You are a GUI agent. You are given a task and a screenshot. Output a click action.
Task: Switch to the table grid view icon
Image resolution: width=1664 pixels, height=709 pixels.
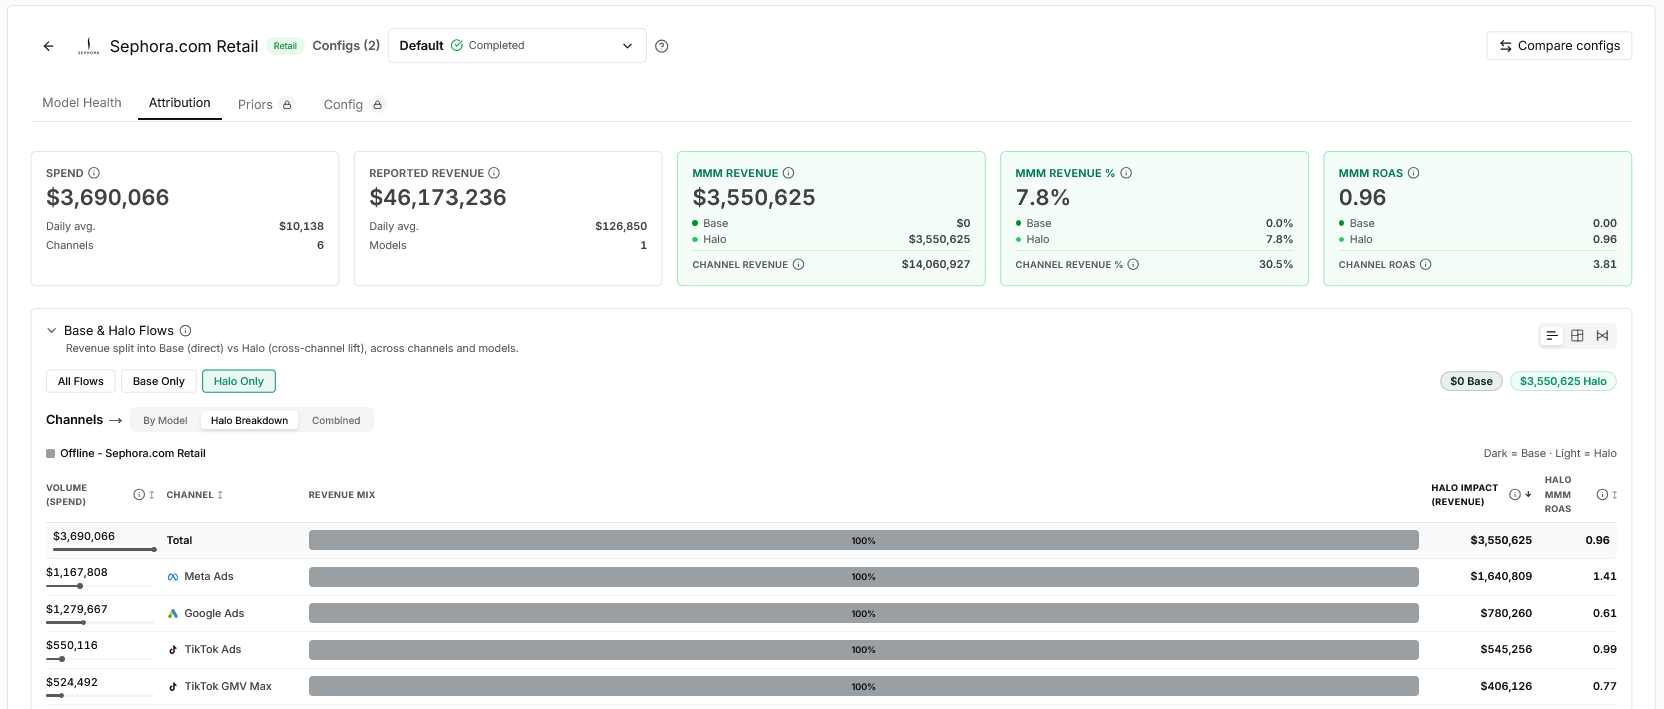pos(1577,336)
